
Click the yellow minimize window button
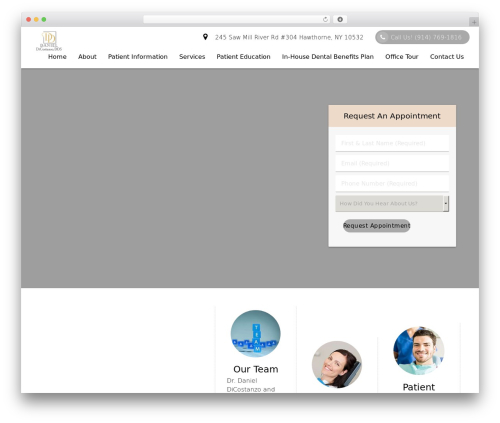[36, 19]
